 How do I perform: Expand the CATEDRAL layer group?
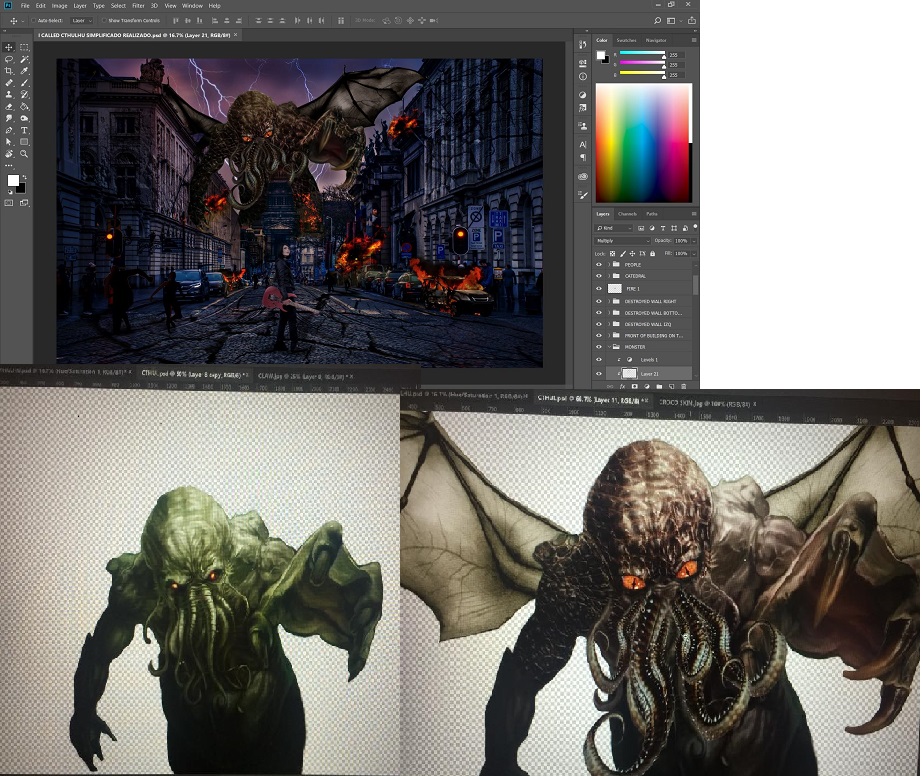609,276
